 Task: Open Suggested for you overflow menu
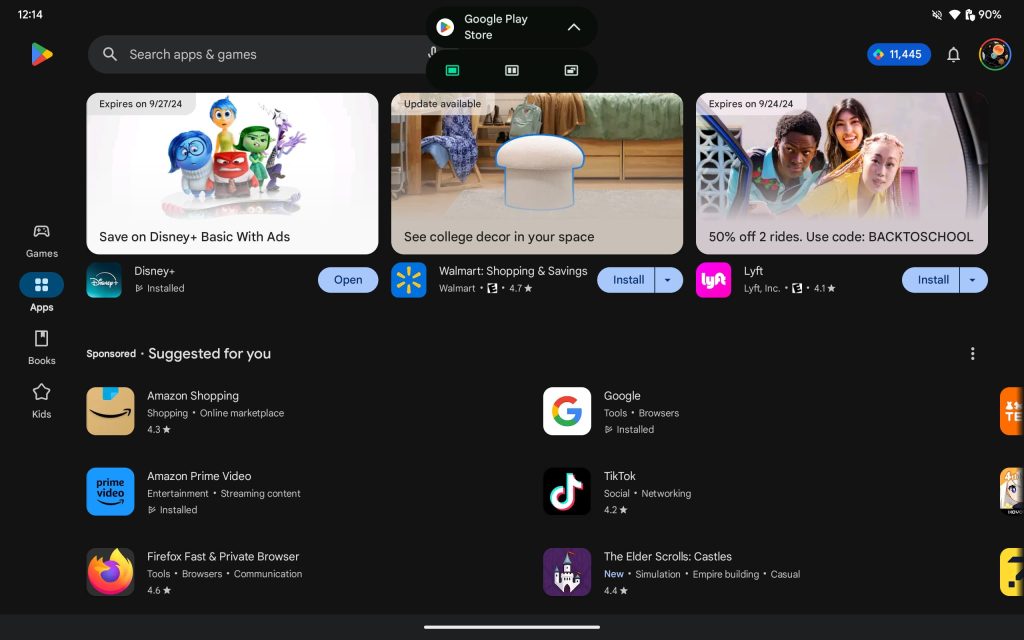coord(972,354)
